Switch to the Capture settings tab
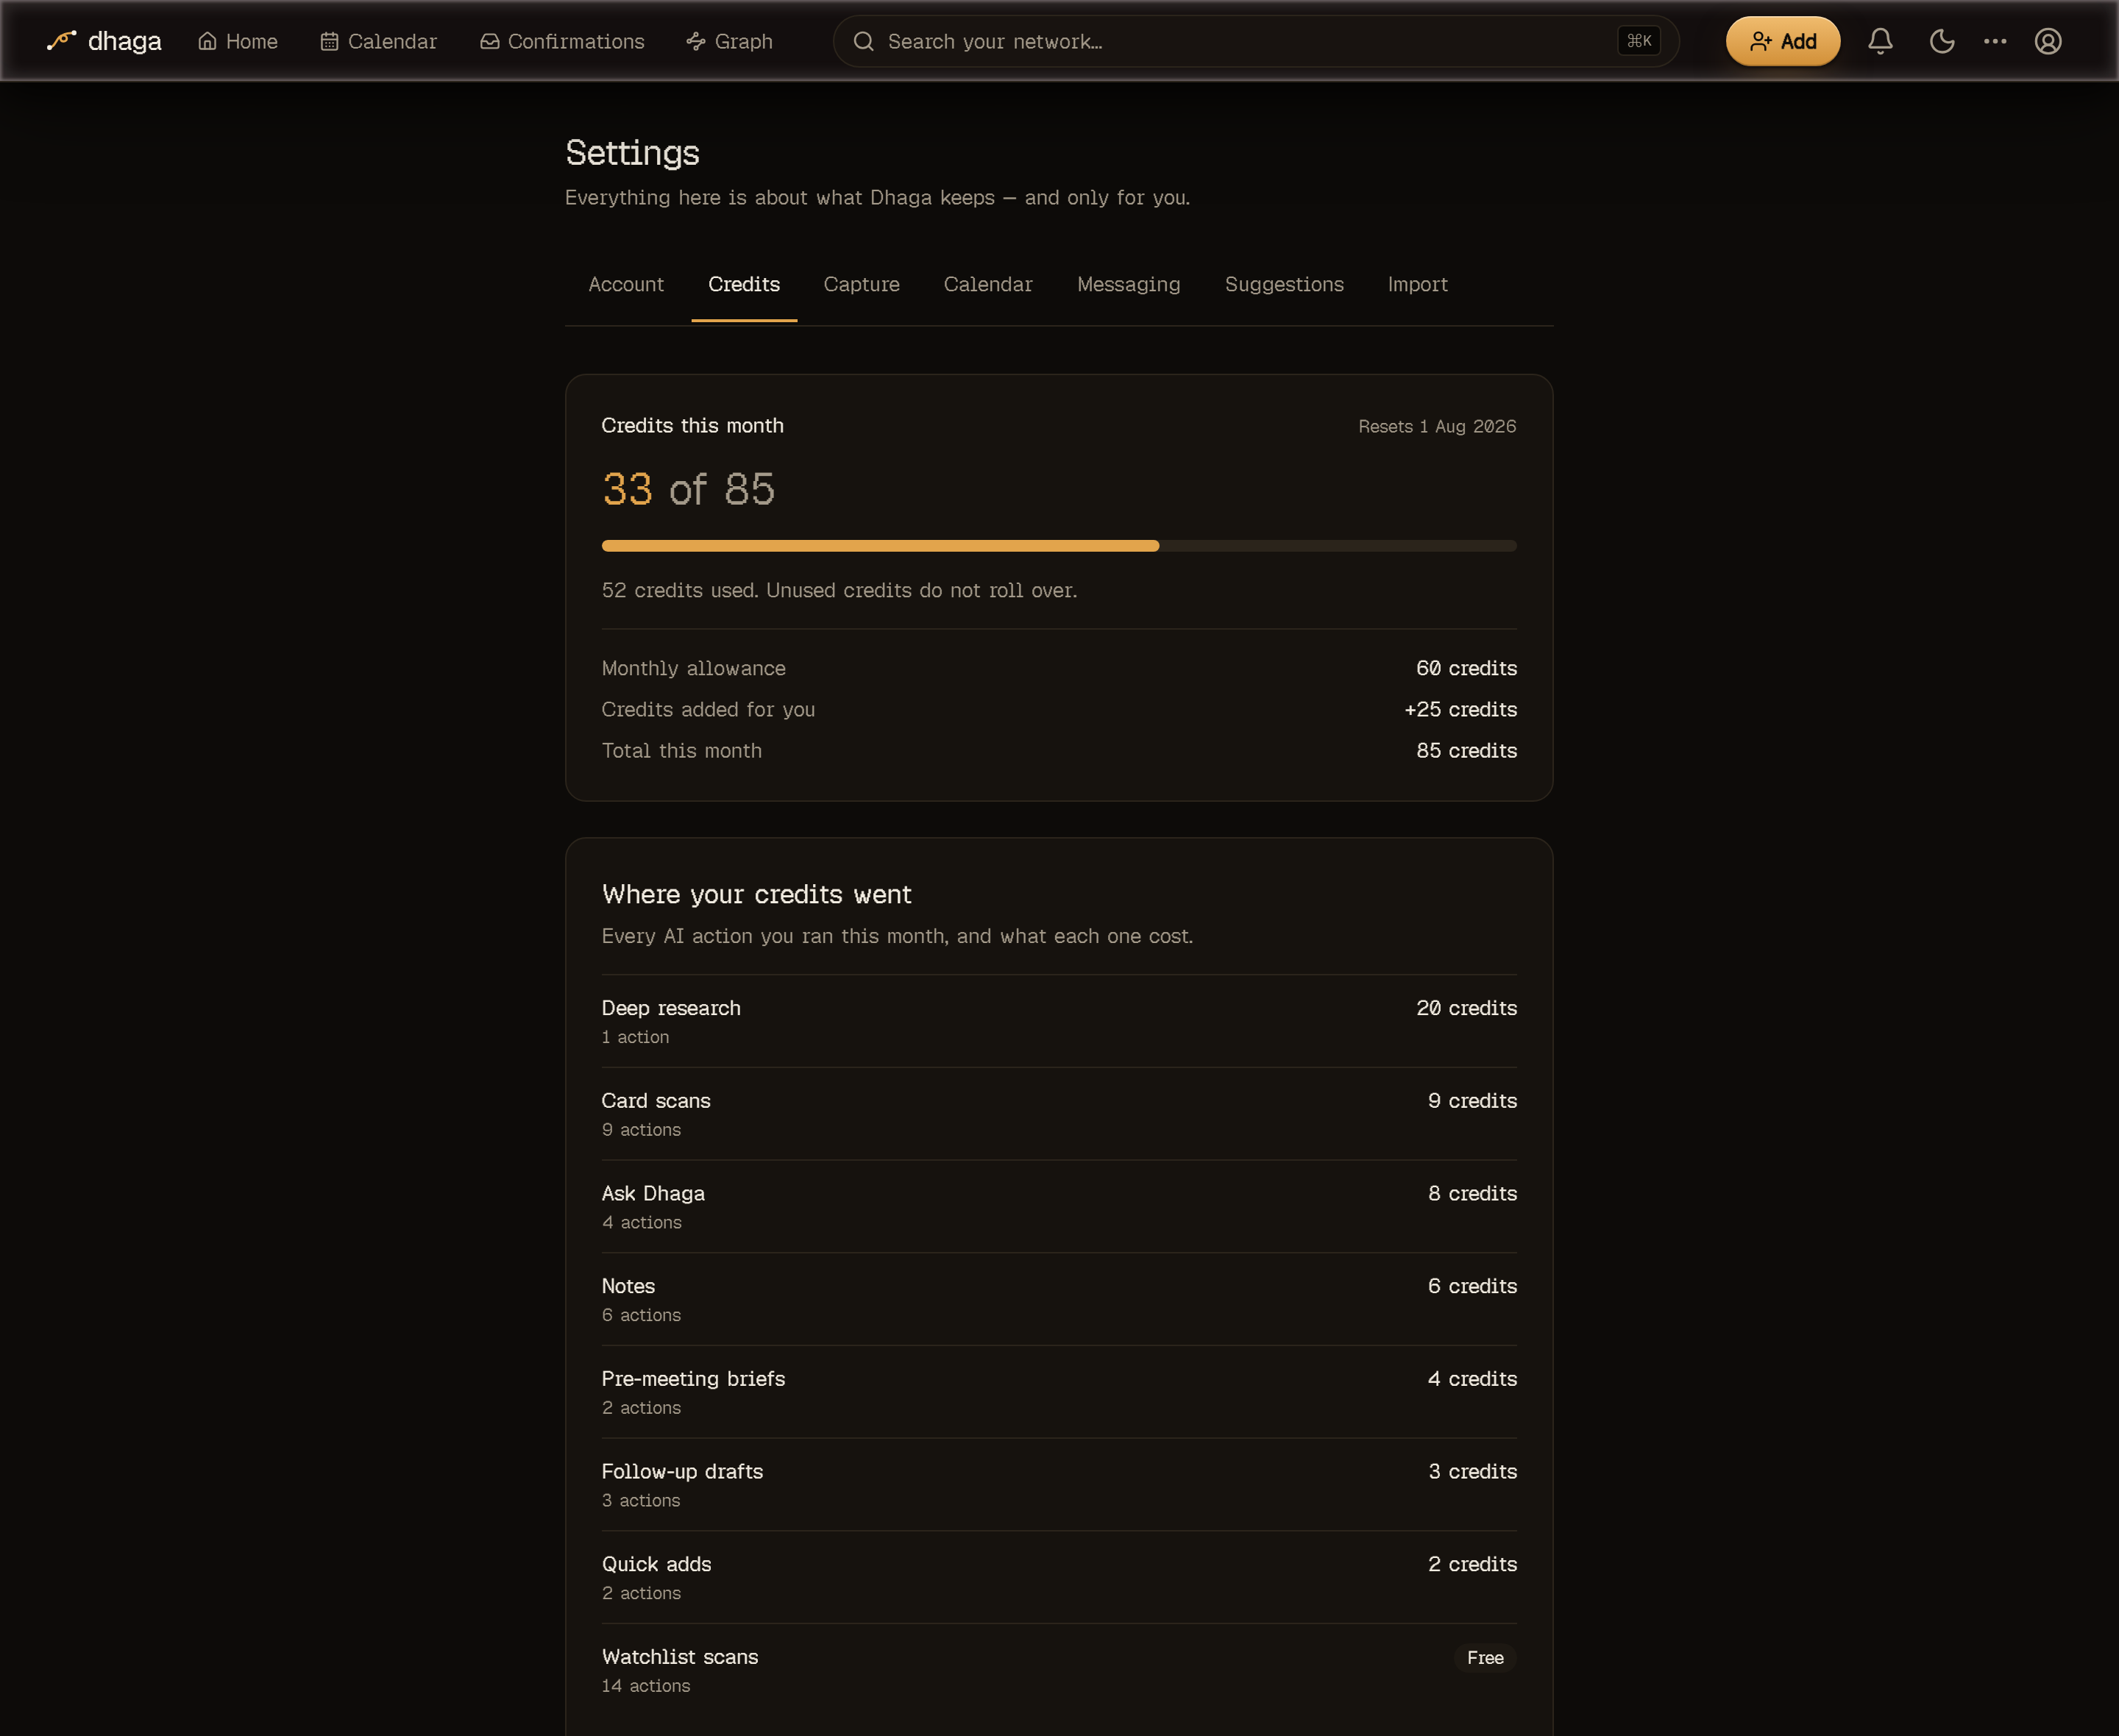 [861, 284]
